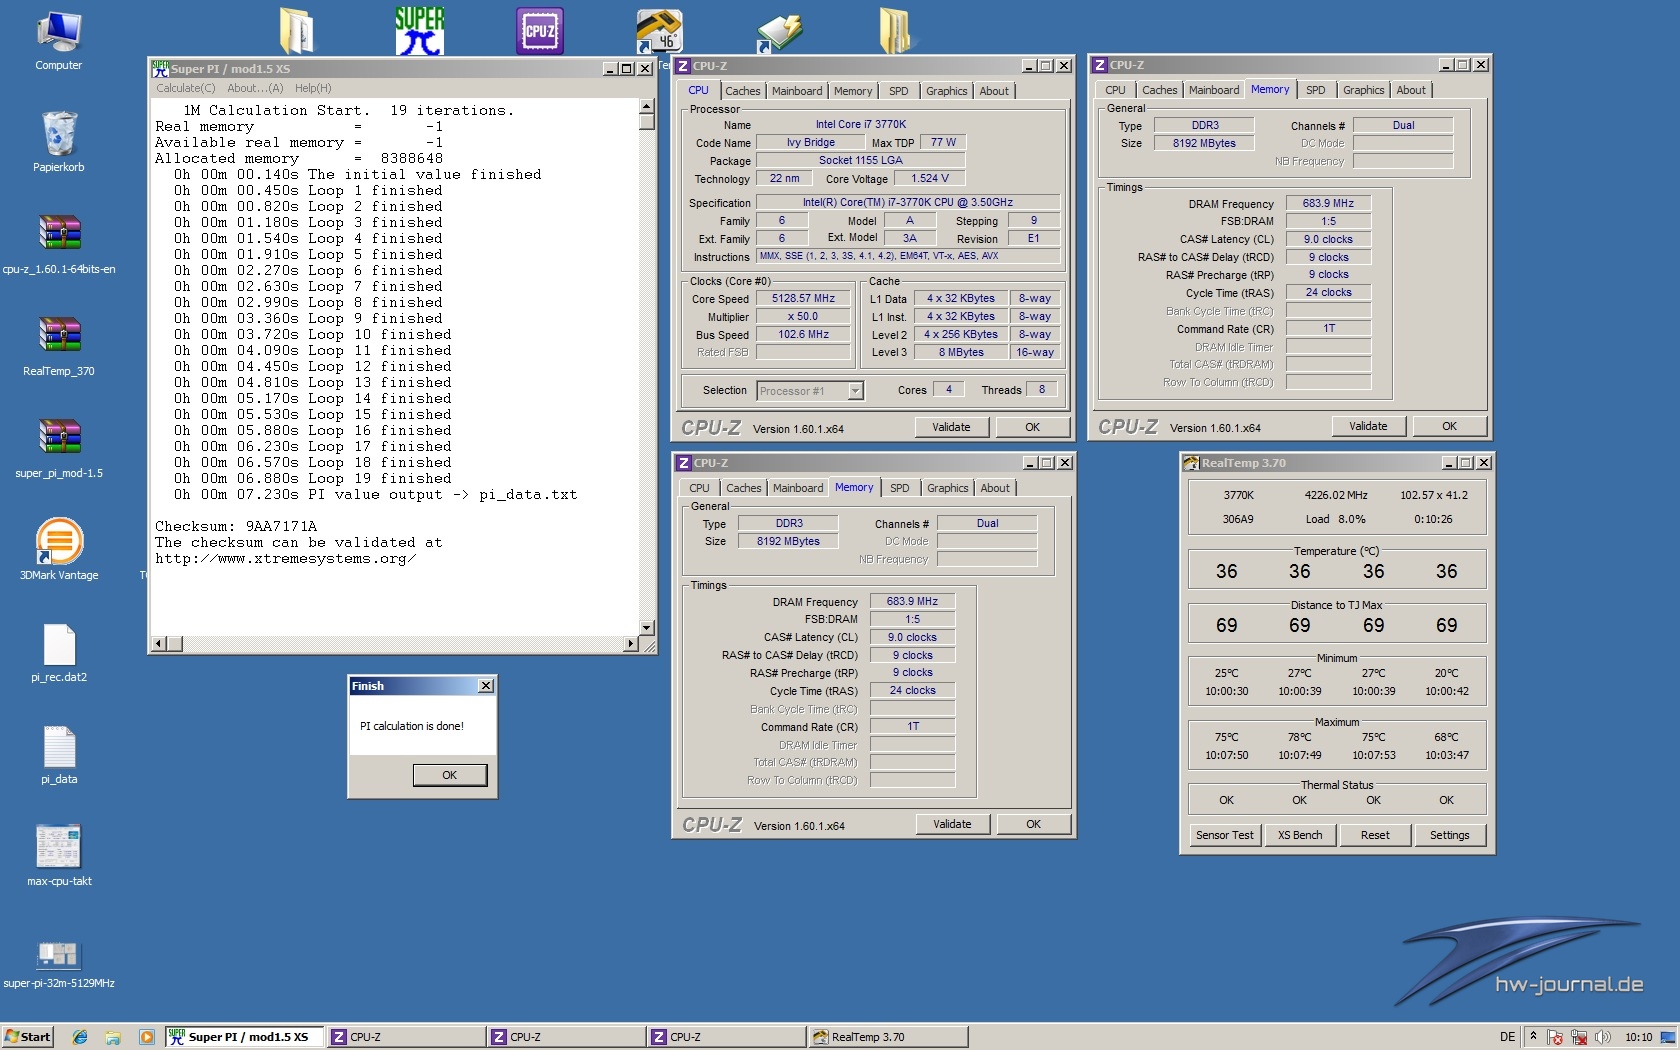The image size is (1680, 1050).
Task: Close the Finish dialog
Action: [x=485, y=686]
